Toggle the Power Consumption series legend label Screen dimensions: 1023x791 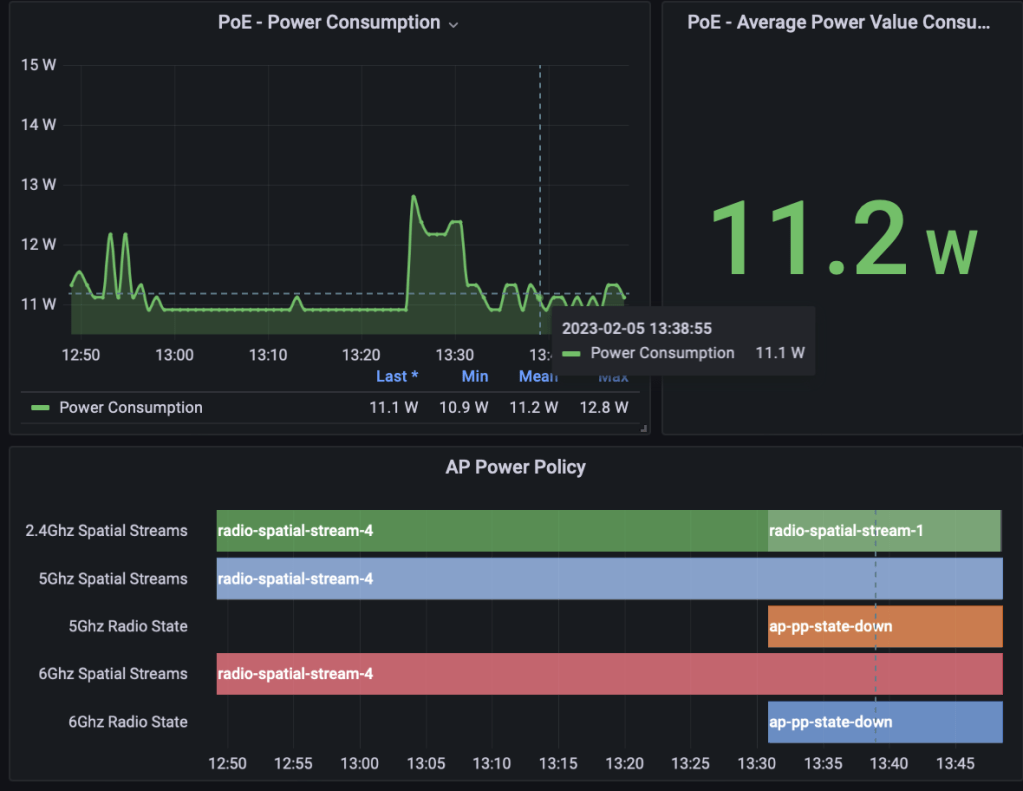click(x=131, y=407)
